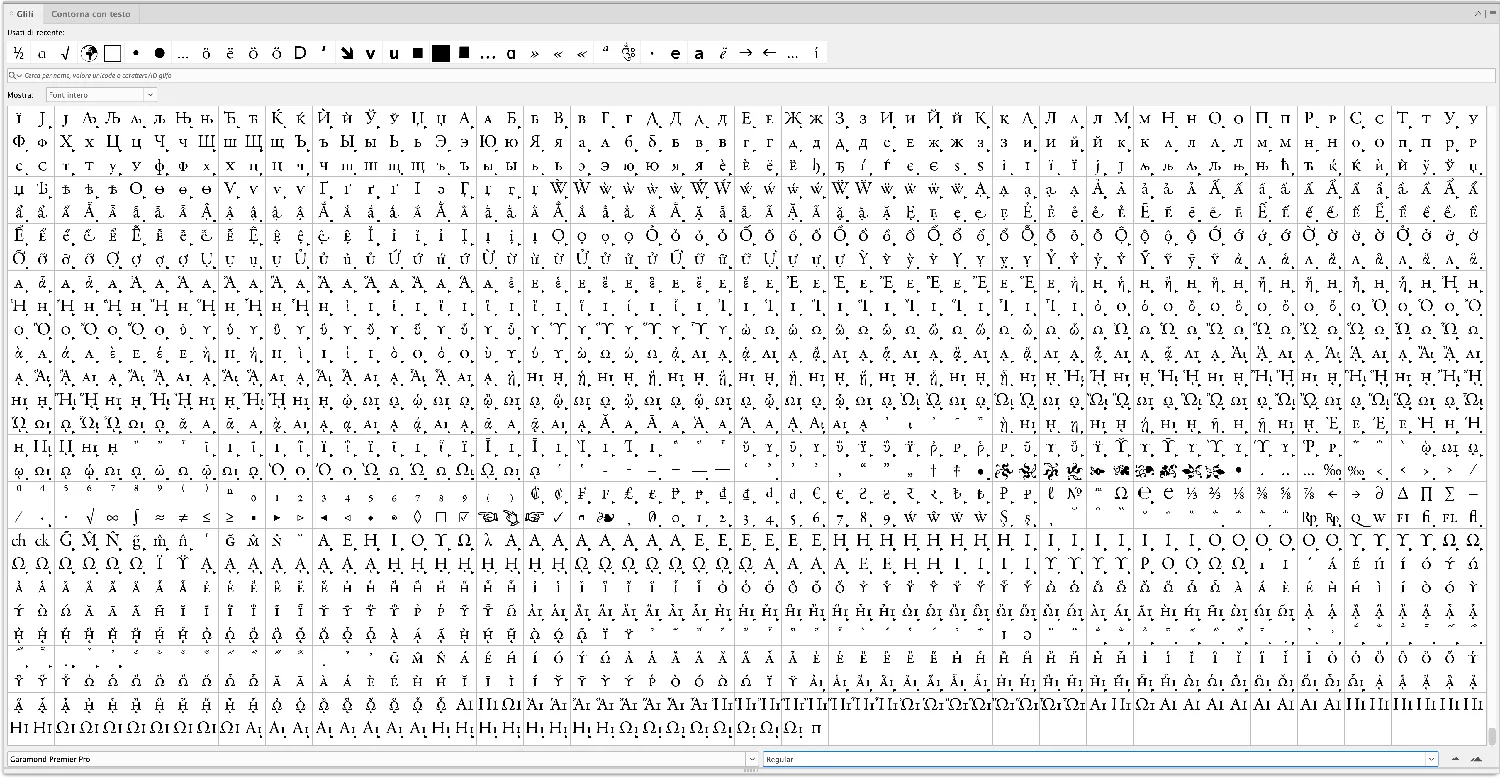Collapse the panel using the double-arrow icon
This screenshot has height=778, width=1500.
click(x=1476, y=14)
